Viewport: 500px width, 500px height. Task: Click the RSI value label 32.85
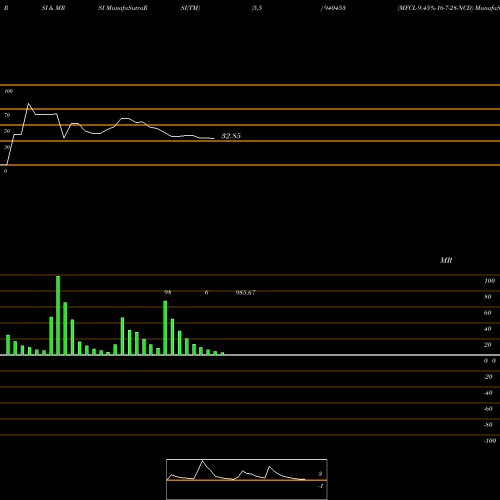click(x=231, y=136)
